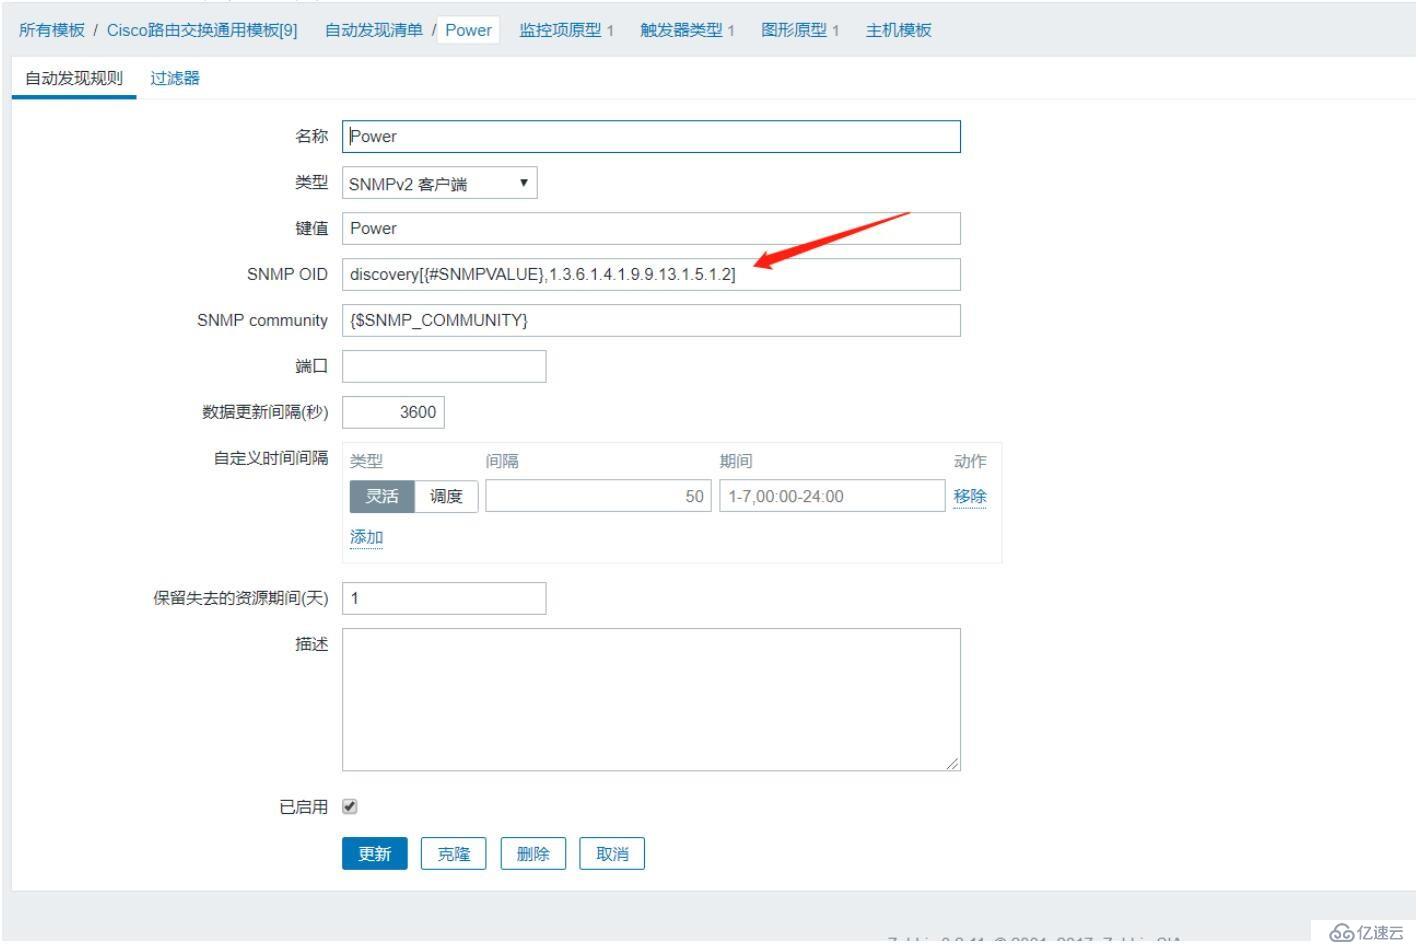This screenshot has height=945, width=1420.
Task: Toggle the 已启用 checkbox
Action: (x=350, y=807)
